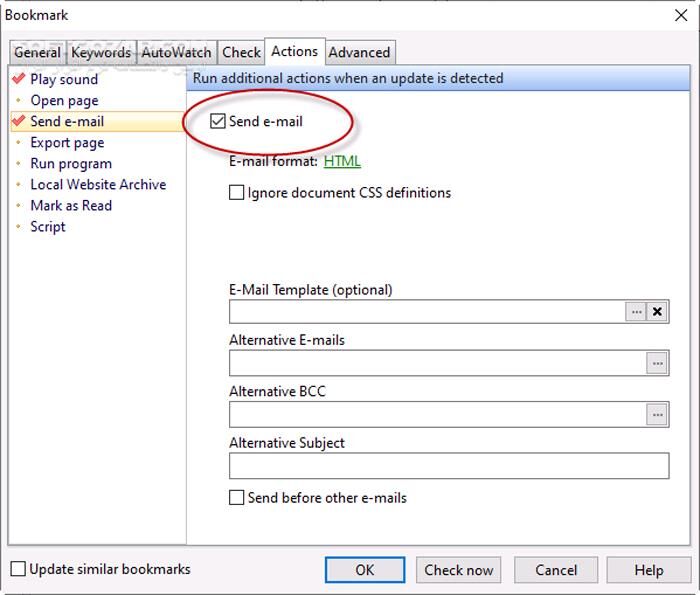The image size is (700, 595).
Task: Open Local Website Archive action settings
Action: [98, 185]
